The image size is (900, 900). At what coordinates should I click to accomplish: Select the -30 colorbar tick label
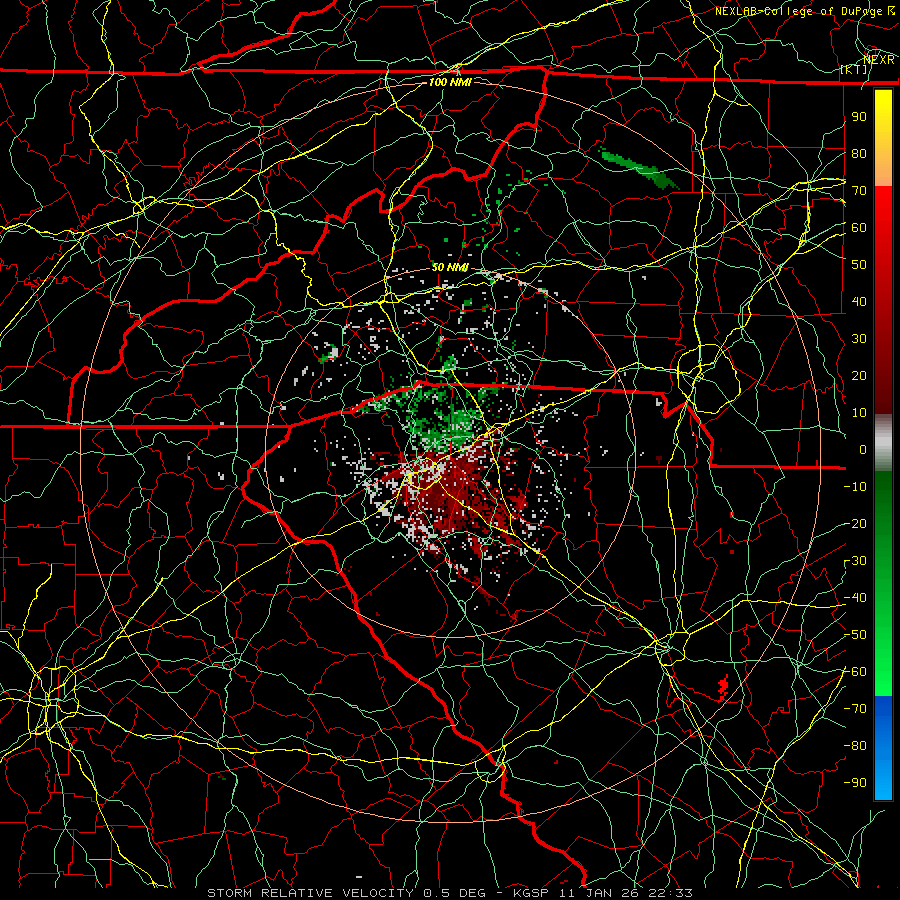click(x=855, y=561)
